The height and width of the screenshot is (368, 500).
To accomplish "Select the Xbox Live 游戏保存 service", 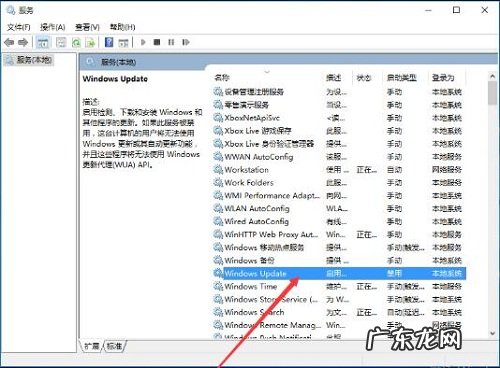I will [x=258, y=131].
